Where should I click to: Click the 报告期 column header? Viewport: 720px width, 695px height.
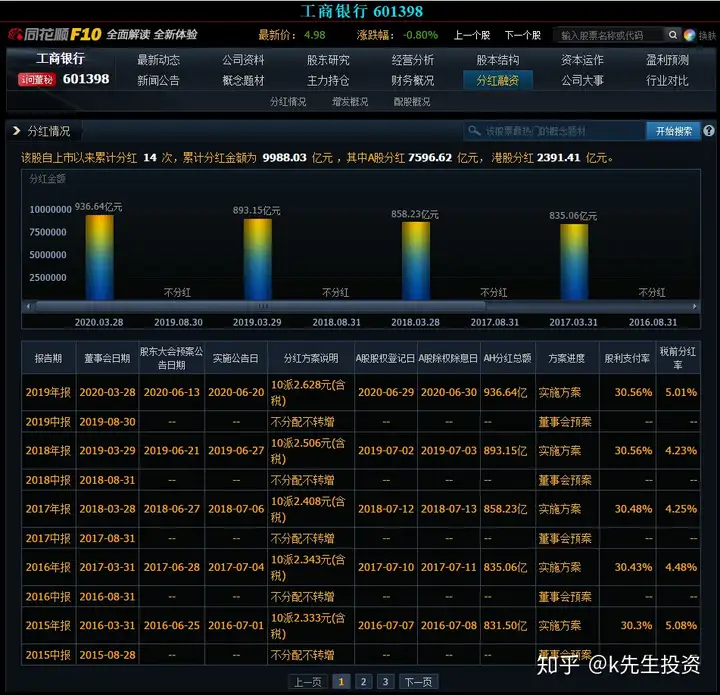point(49,358)
